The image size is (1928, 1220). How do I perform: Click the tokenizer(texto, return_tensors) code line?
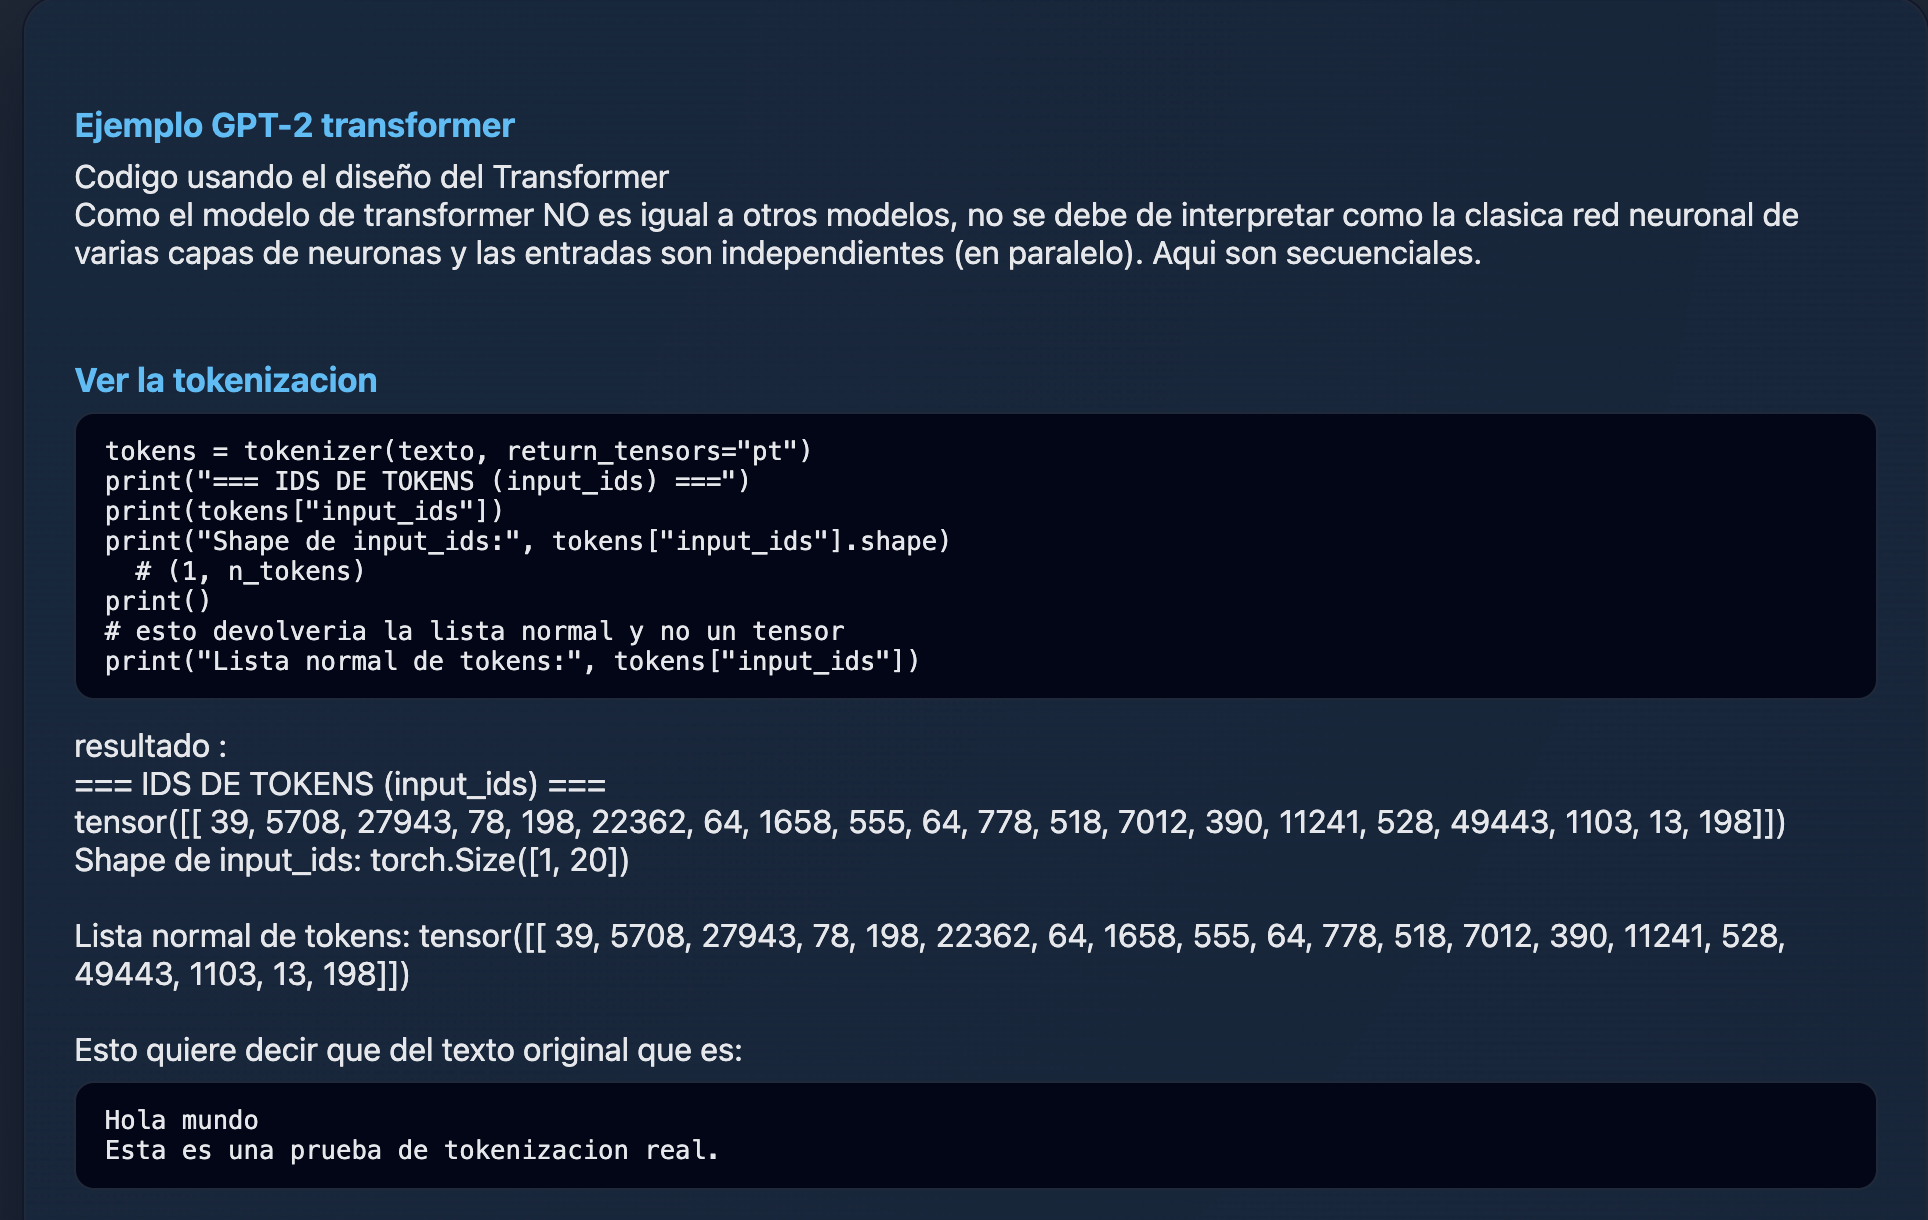coord(458,451)
